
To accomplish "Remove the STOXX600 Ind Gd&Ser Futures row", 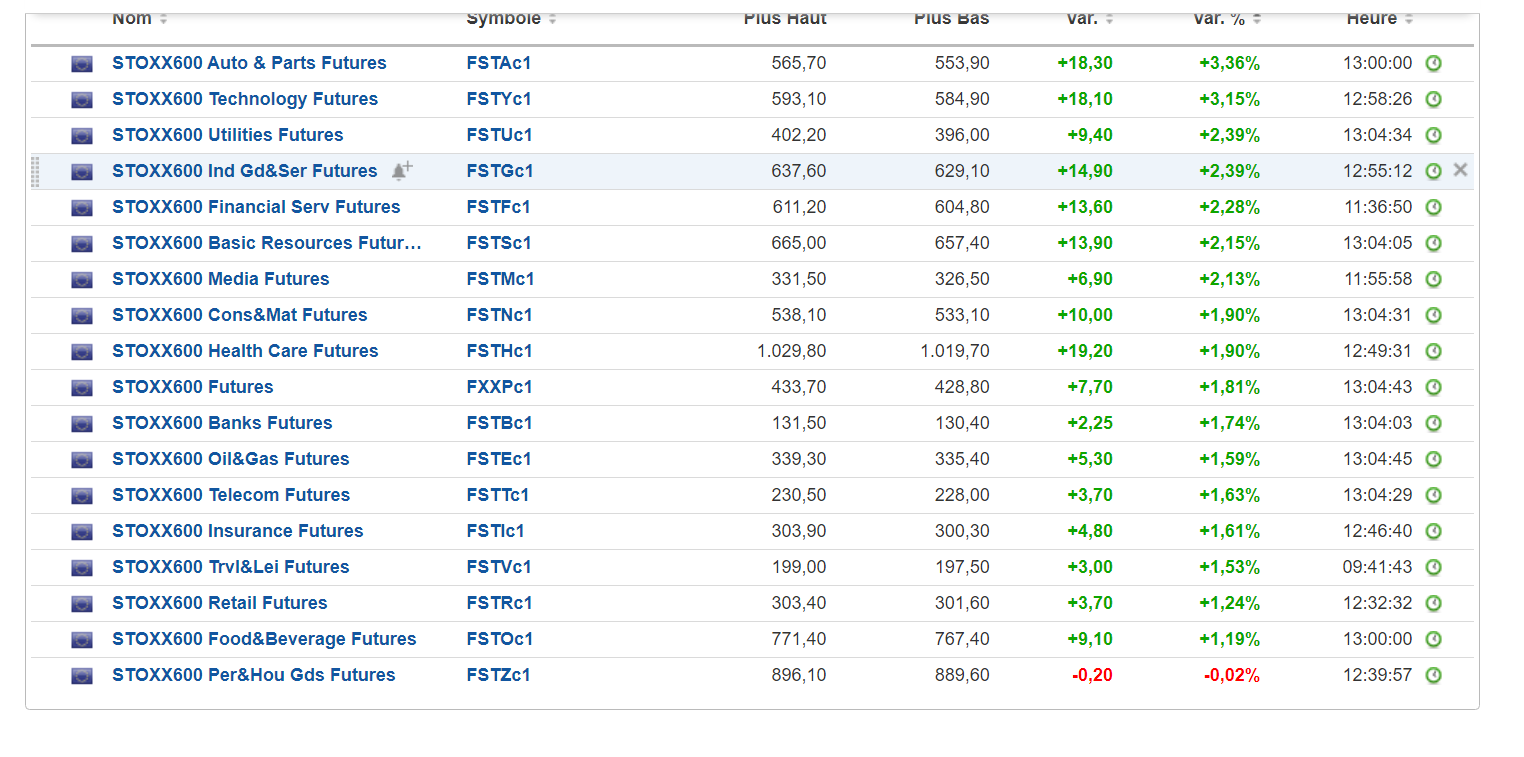I will (x=1460, y=170).
